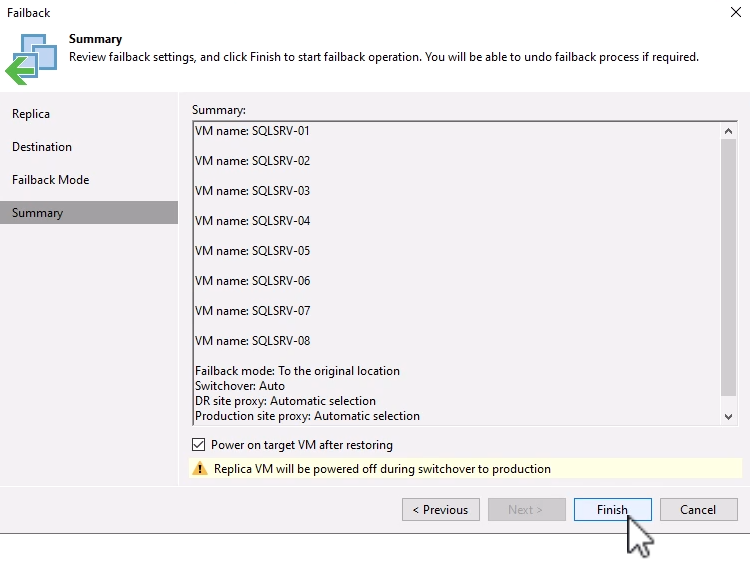Click the Failback mode summary line
This screenshot has height=562, width=750.
click(297, 371)
